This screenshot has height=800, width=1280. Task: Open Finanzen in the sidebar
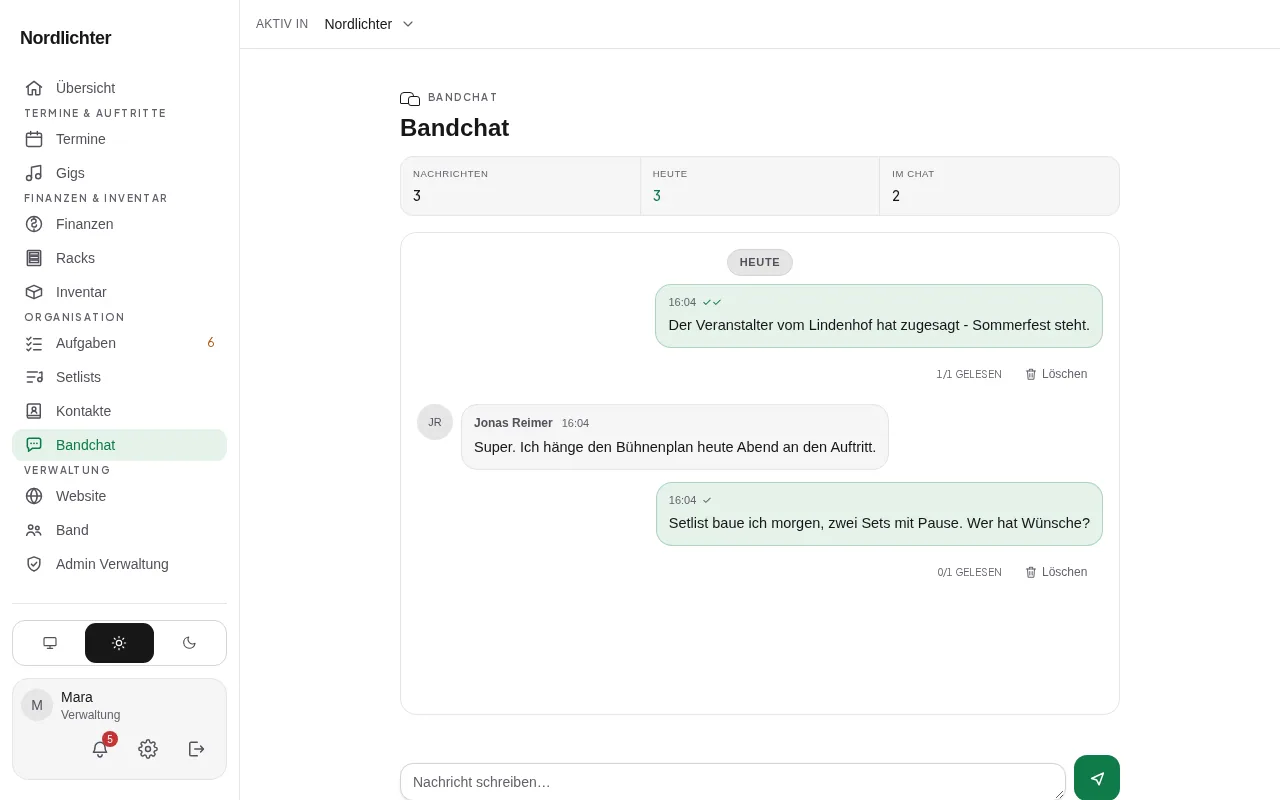(x=119, y=224)
